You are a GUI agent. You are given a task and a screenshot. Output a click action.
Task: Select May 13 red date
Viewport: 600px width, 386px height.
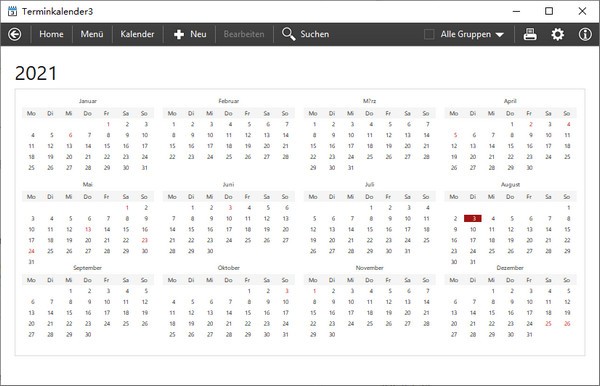[x=88, y=230]
